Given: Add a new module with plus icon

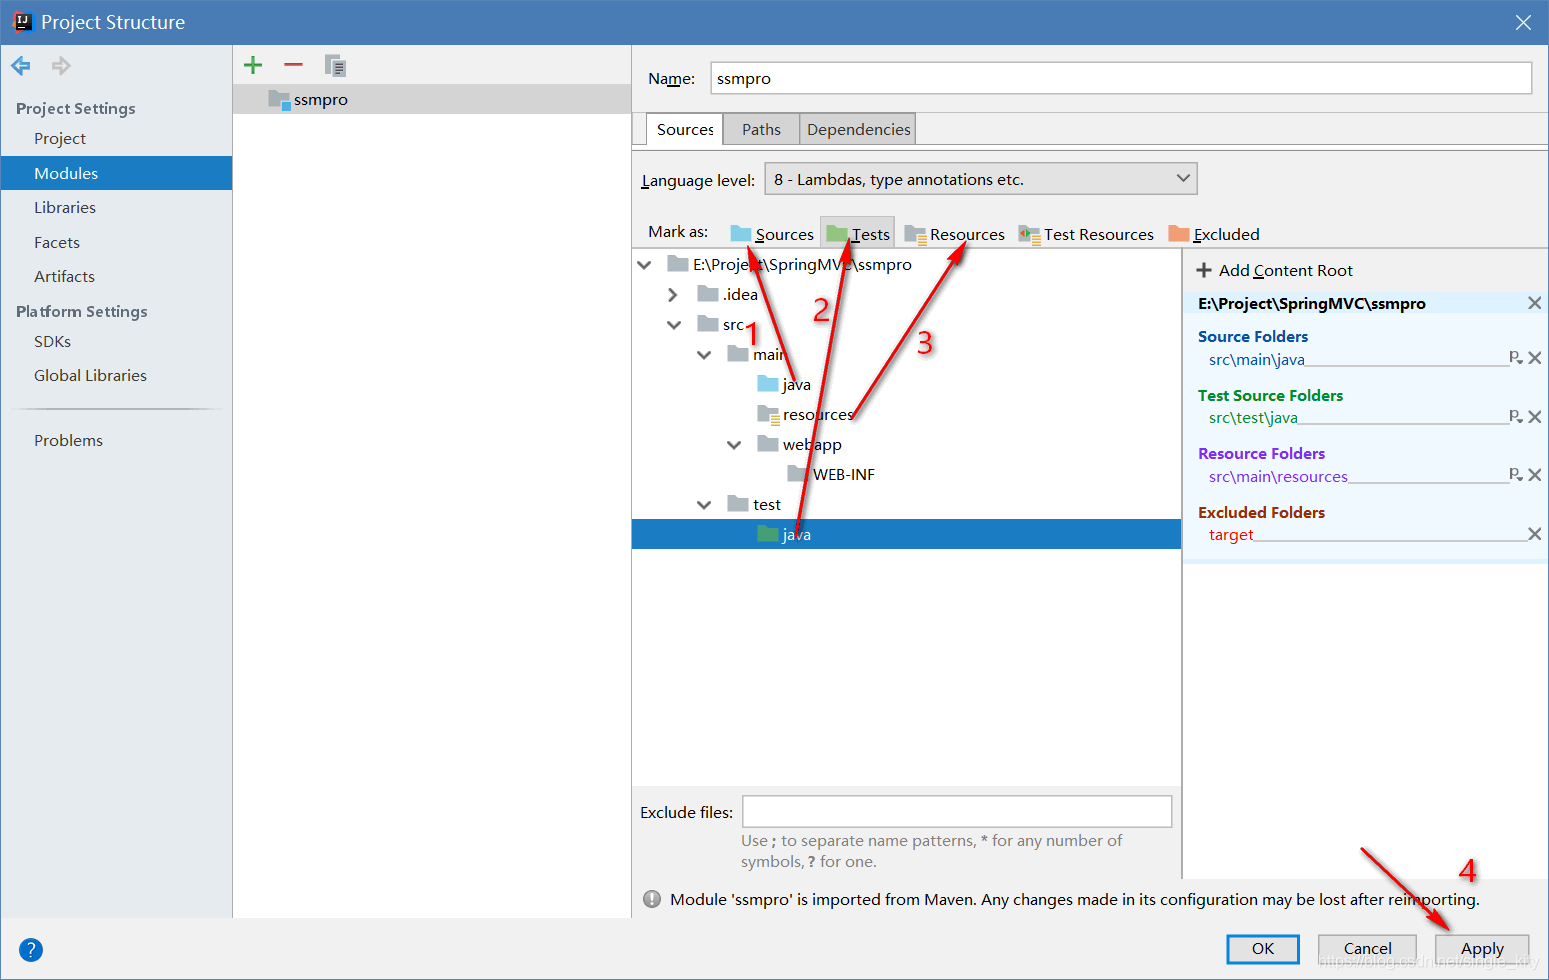Looking at the screenshot, I should [253, 65].
